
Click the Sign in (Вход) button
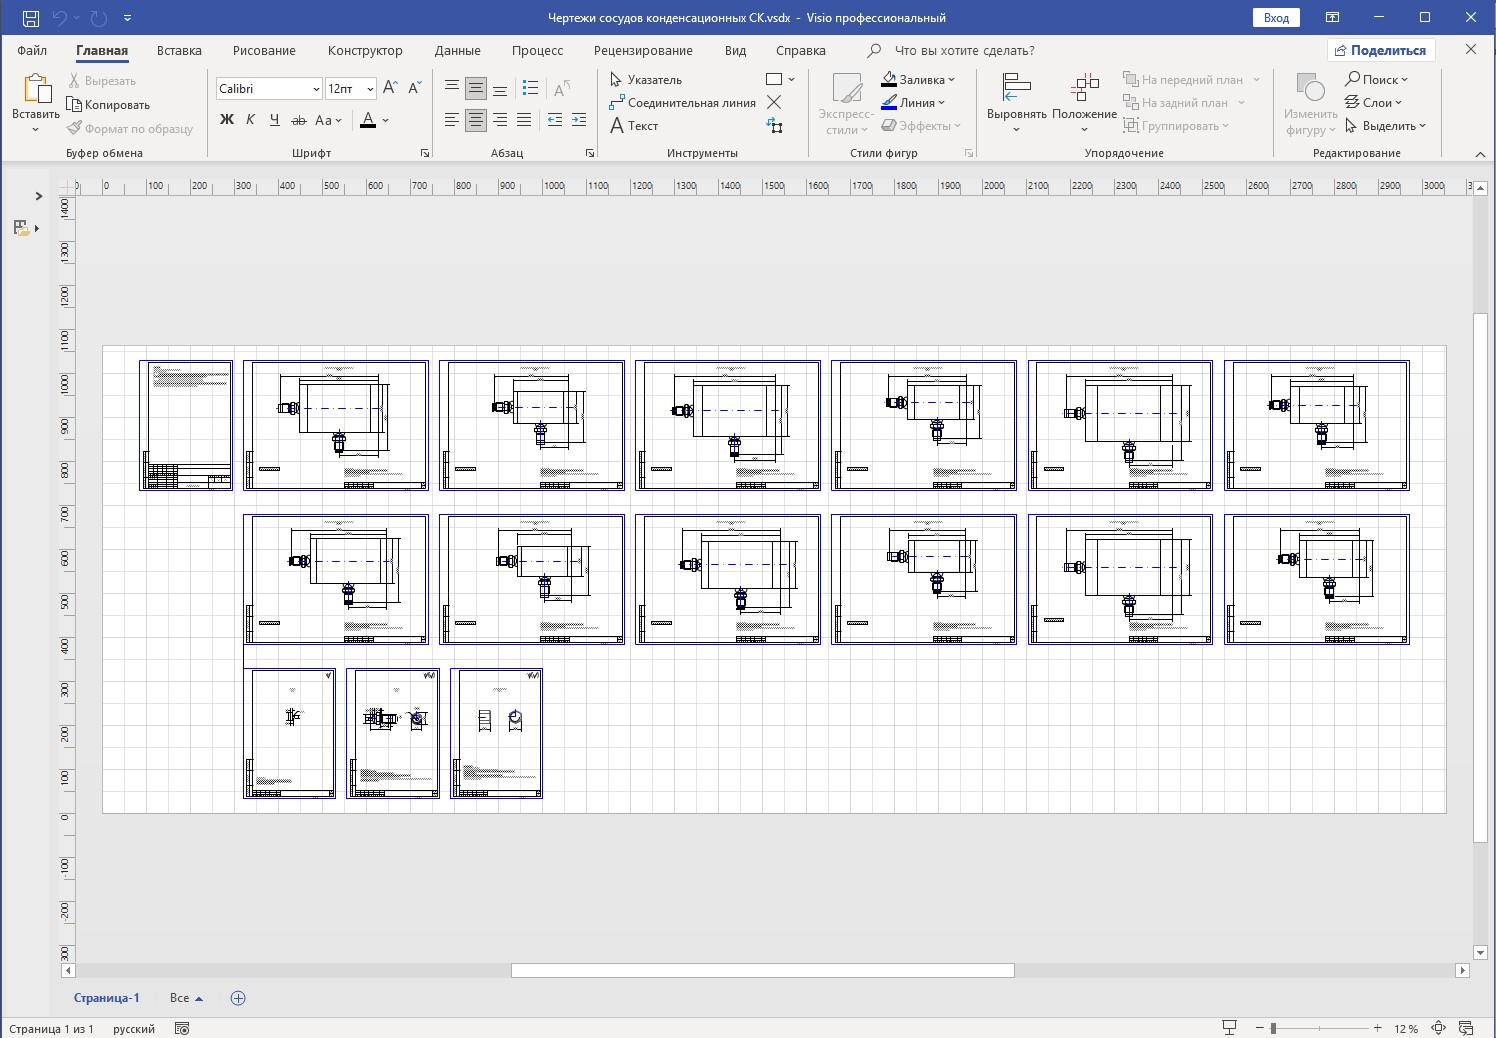pyautogui.click(x=1276, y=18)
